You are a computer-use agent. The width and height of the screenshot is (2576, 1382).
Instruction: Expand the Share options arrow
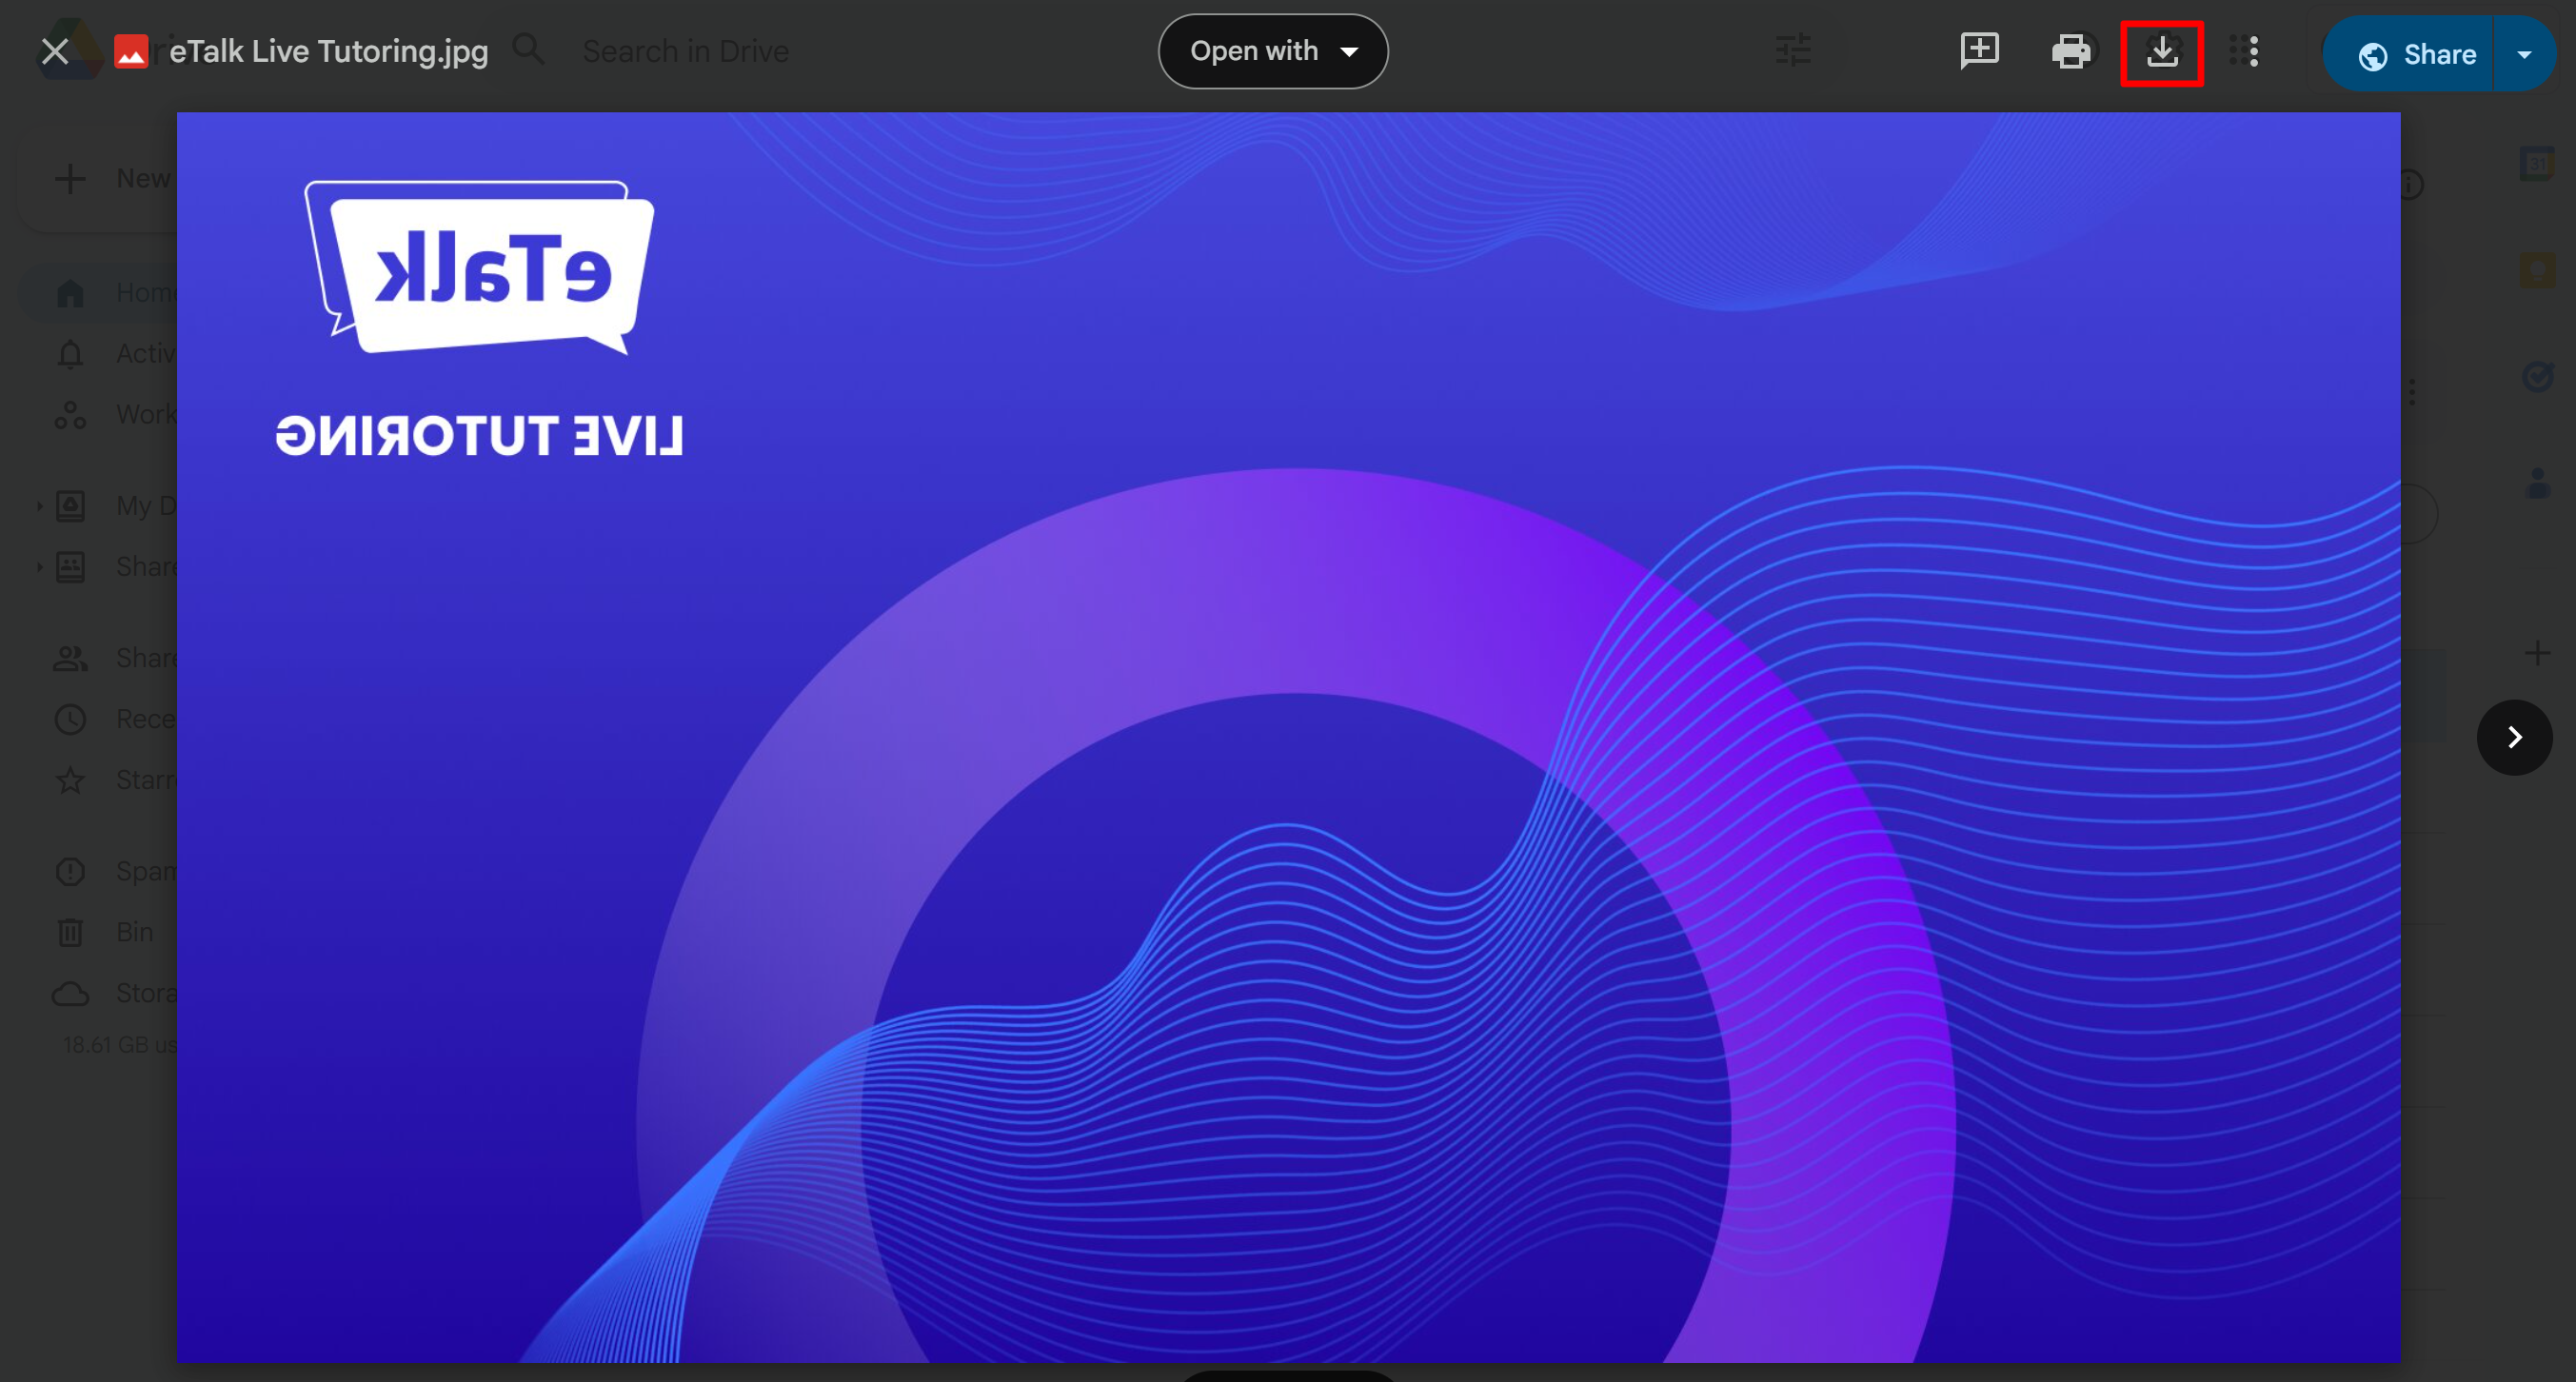pos(2523,55)
